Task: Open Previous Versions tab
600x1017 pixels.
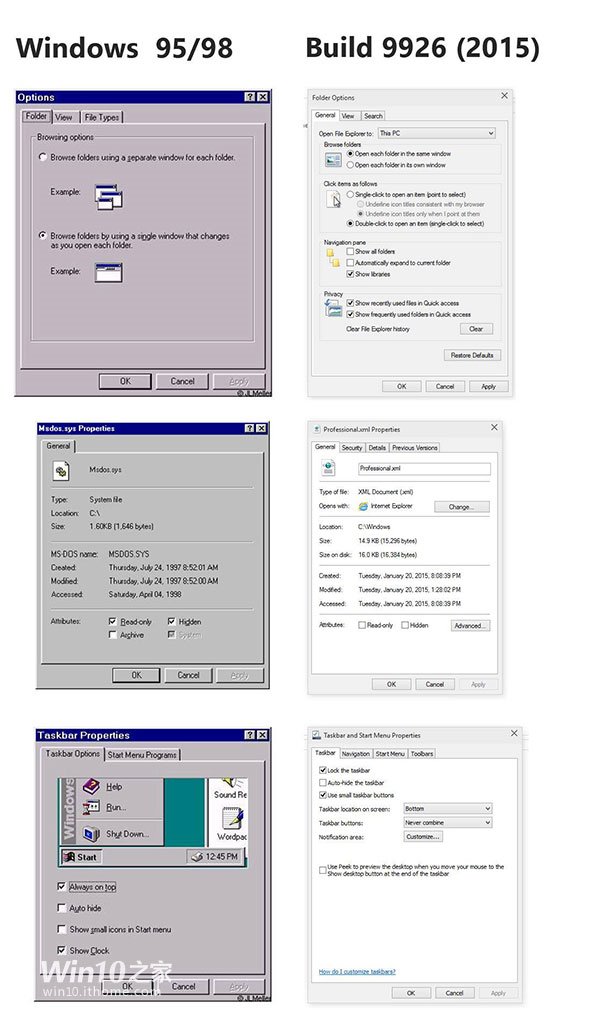Action: pyautogui.click(x=414, y=448)
